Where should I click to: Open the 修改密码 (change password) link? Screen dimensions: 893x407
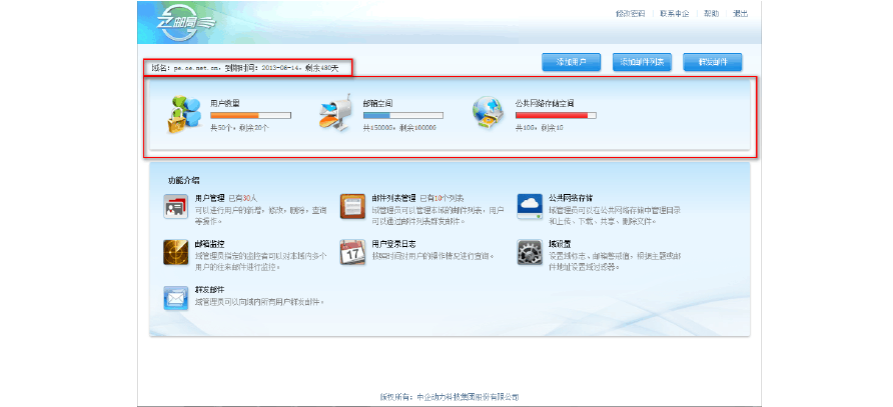(629, 14)
